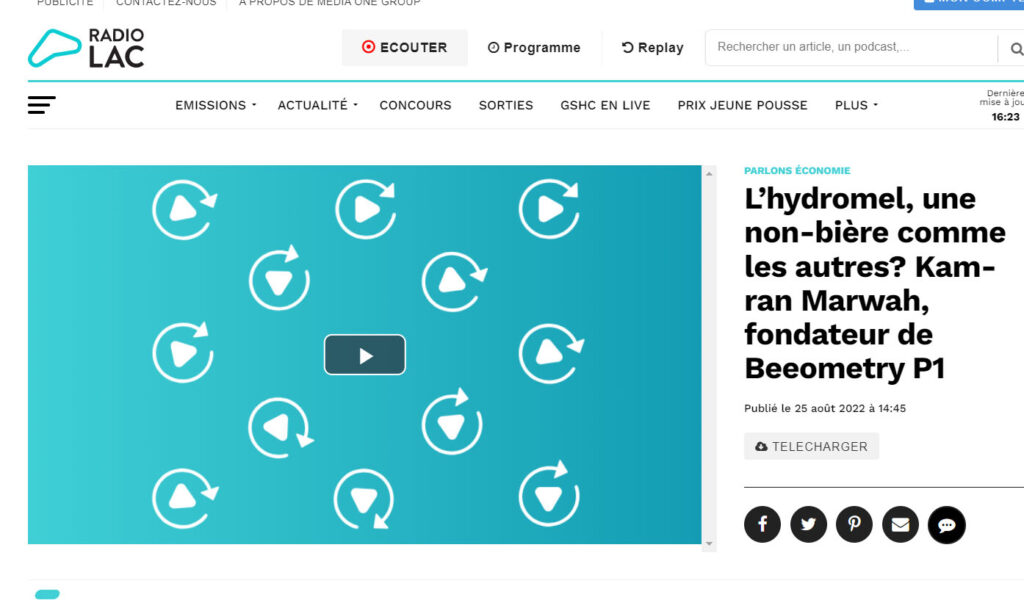Image resolution: width=1024 pixels, height=600 pixels.
Task: Share article on Facebook
Action: pos(762,524)
